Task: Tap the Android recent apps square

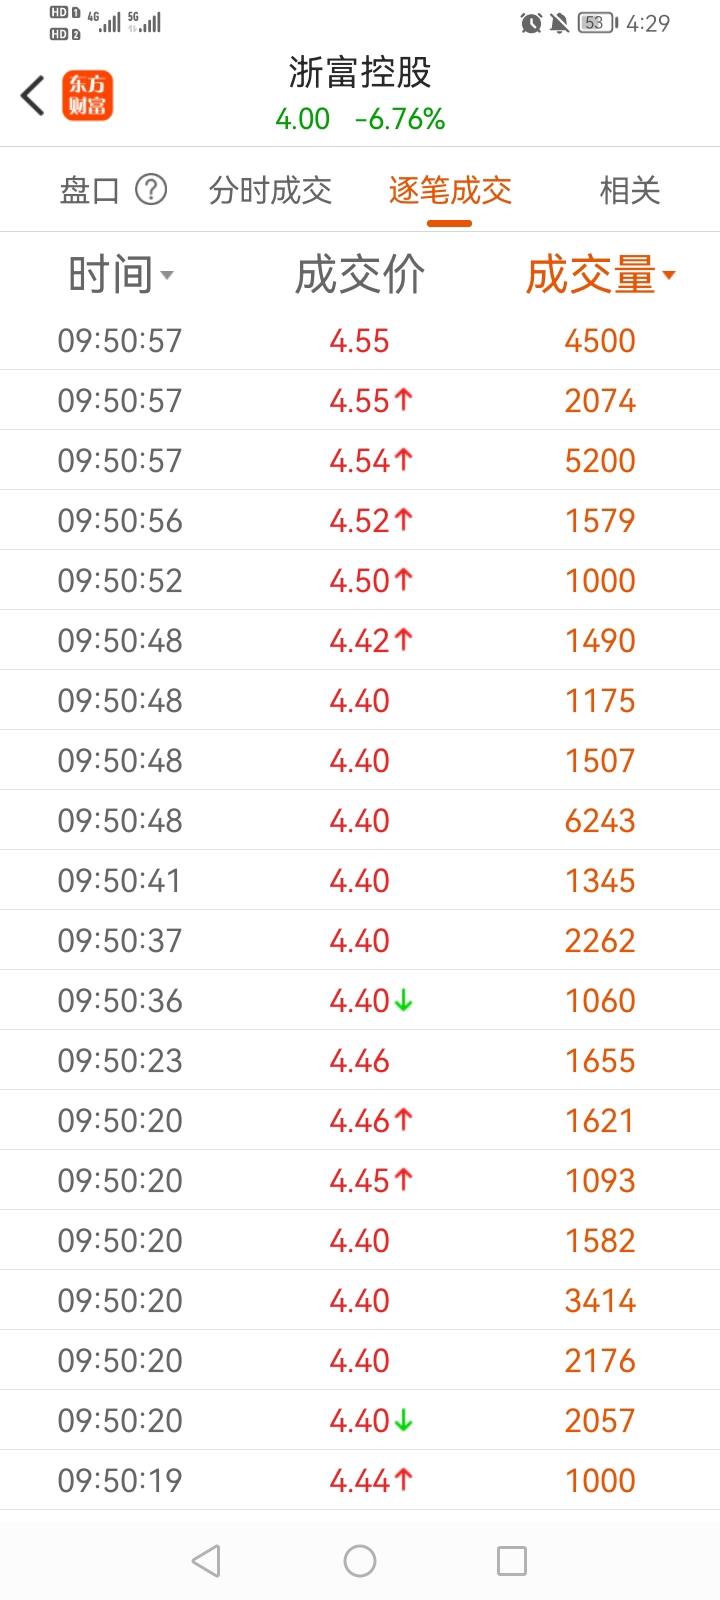Action: (512, 1561)
